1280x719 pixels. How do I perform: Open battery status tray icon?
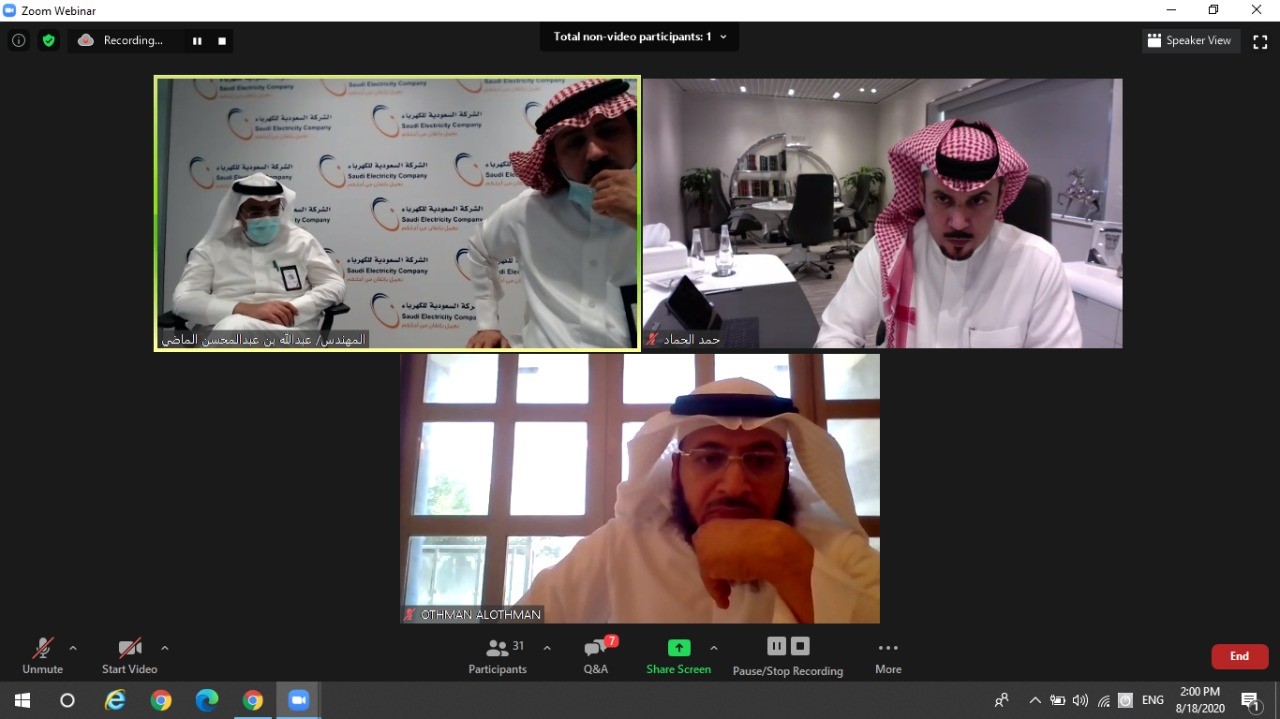point(1057,701)
